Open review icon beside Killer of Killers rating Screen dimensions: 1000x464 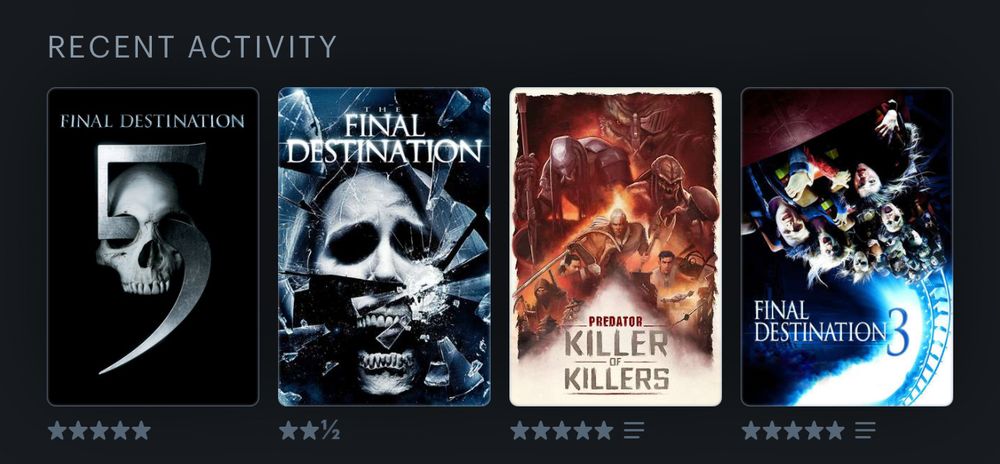634,430
